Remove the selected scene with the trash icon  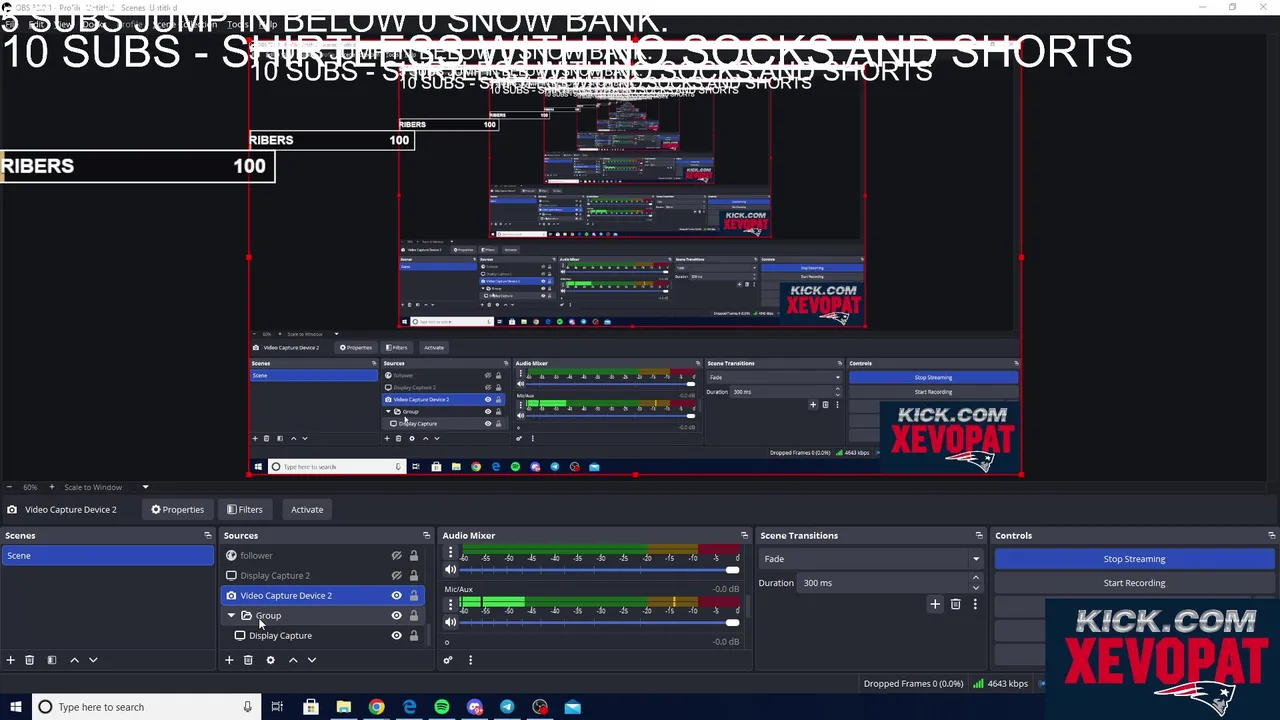(x=29, y=660)
